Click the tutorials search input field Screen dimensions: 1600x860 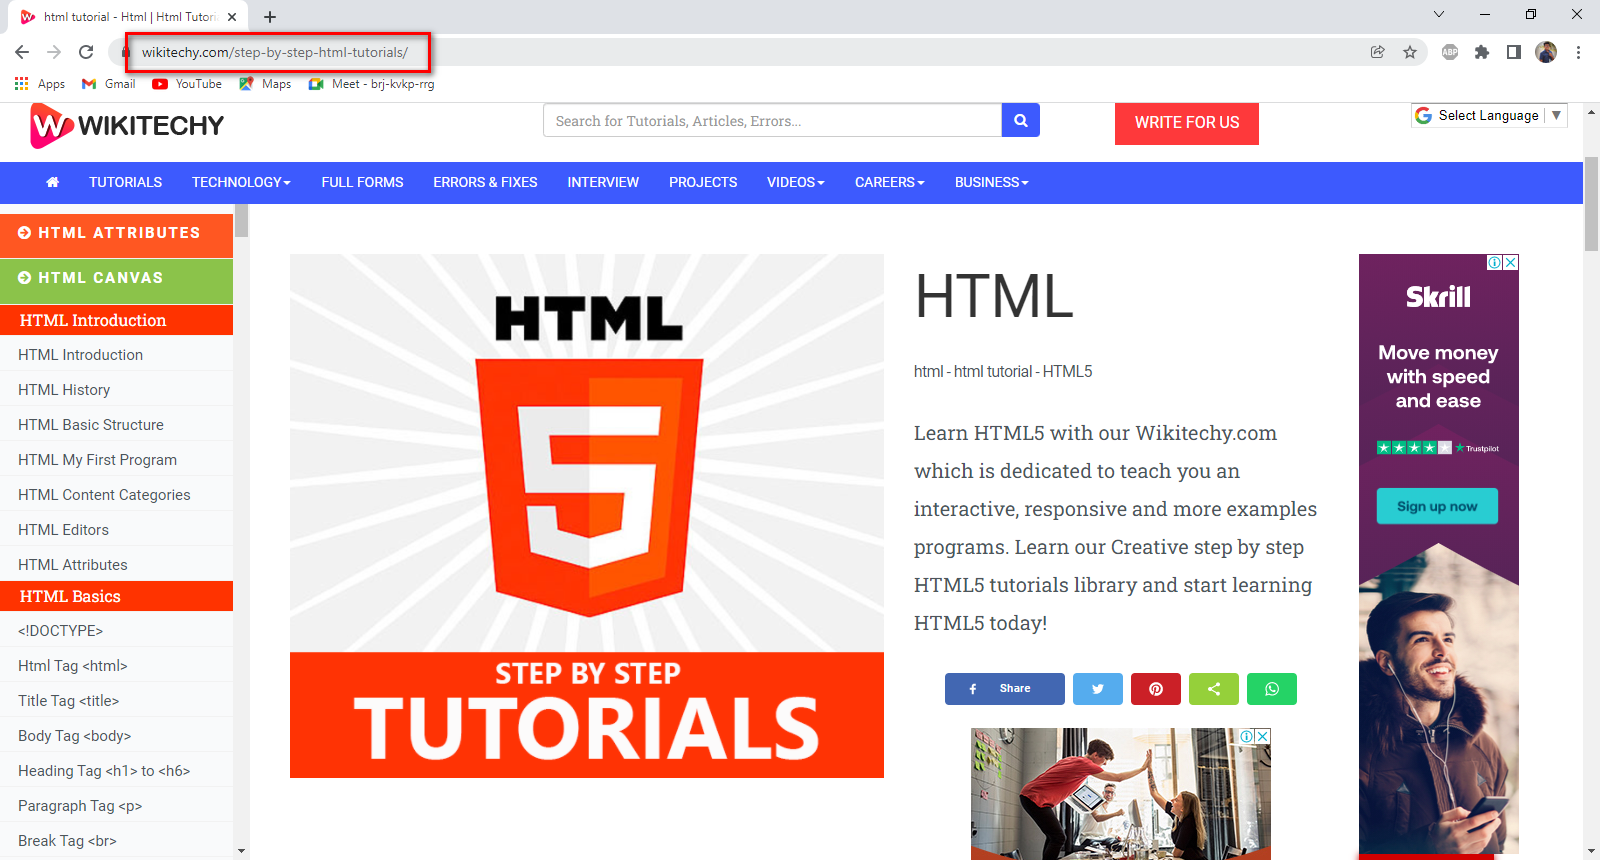coord(772,120)
